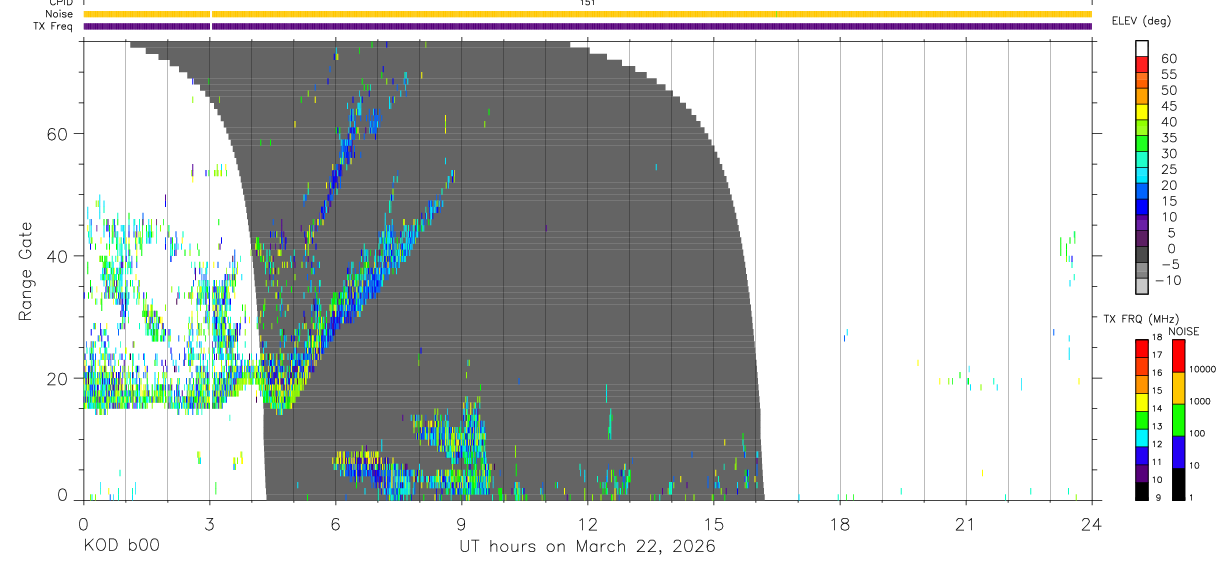Click the "-10" label on ELEV scale
Image resolution: width=1228 pixels, height=567 pixels.
(x=1168, y=280)
